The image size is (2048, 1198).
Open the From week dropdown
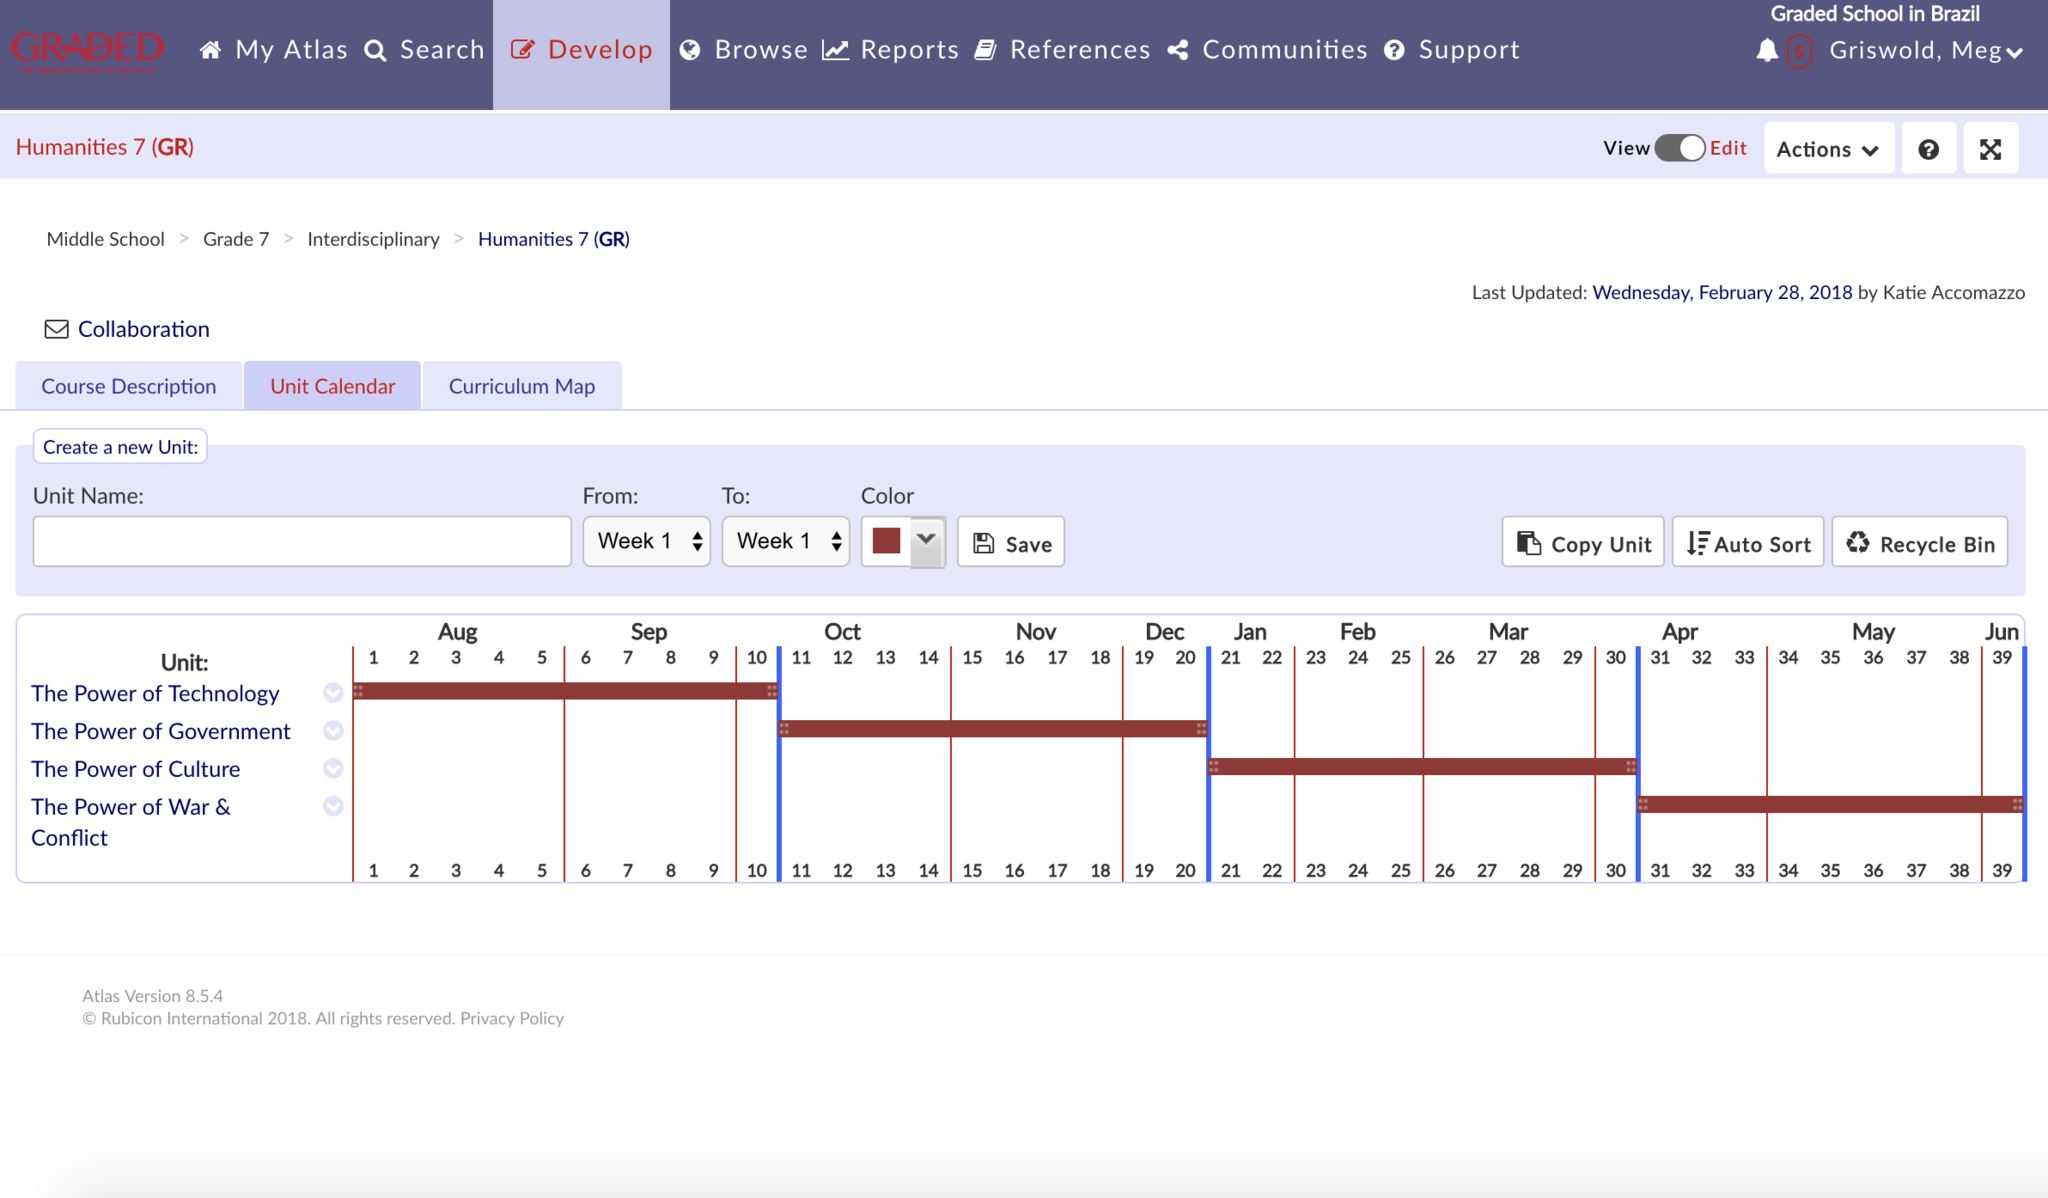click(x=647, y=542)
